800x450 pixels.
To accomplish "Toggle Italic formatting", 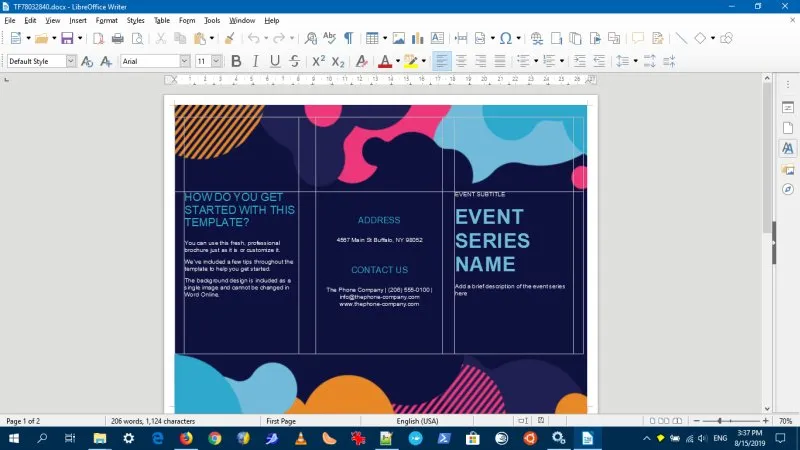I will tap(255, 61).
